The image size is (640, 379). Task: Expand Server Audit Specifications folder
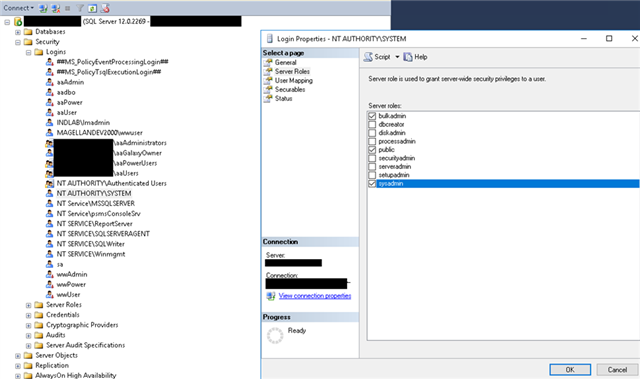(28, 346)
